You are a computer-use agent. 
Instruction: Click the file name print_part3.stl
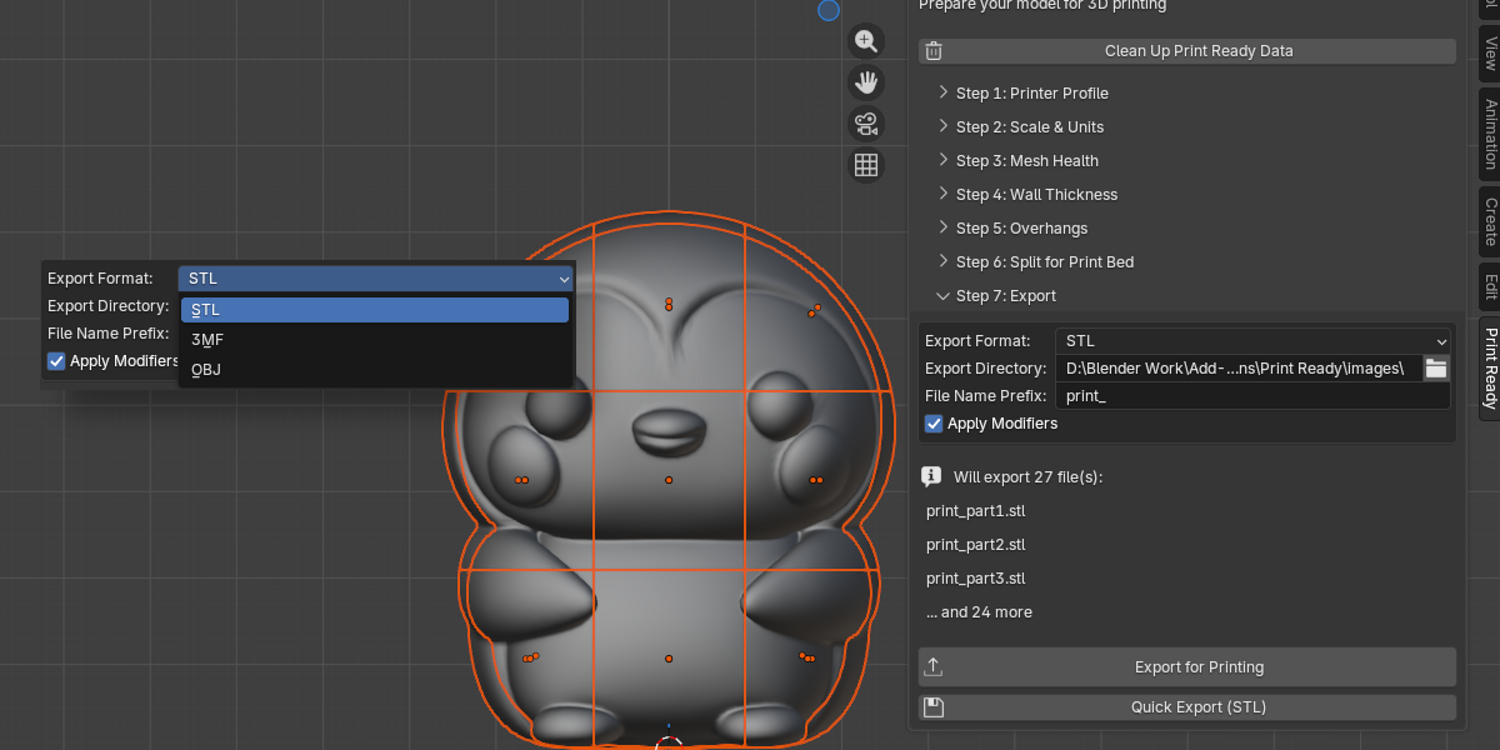point(976,579)
